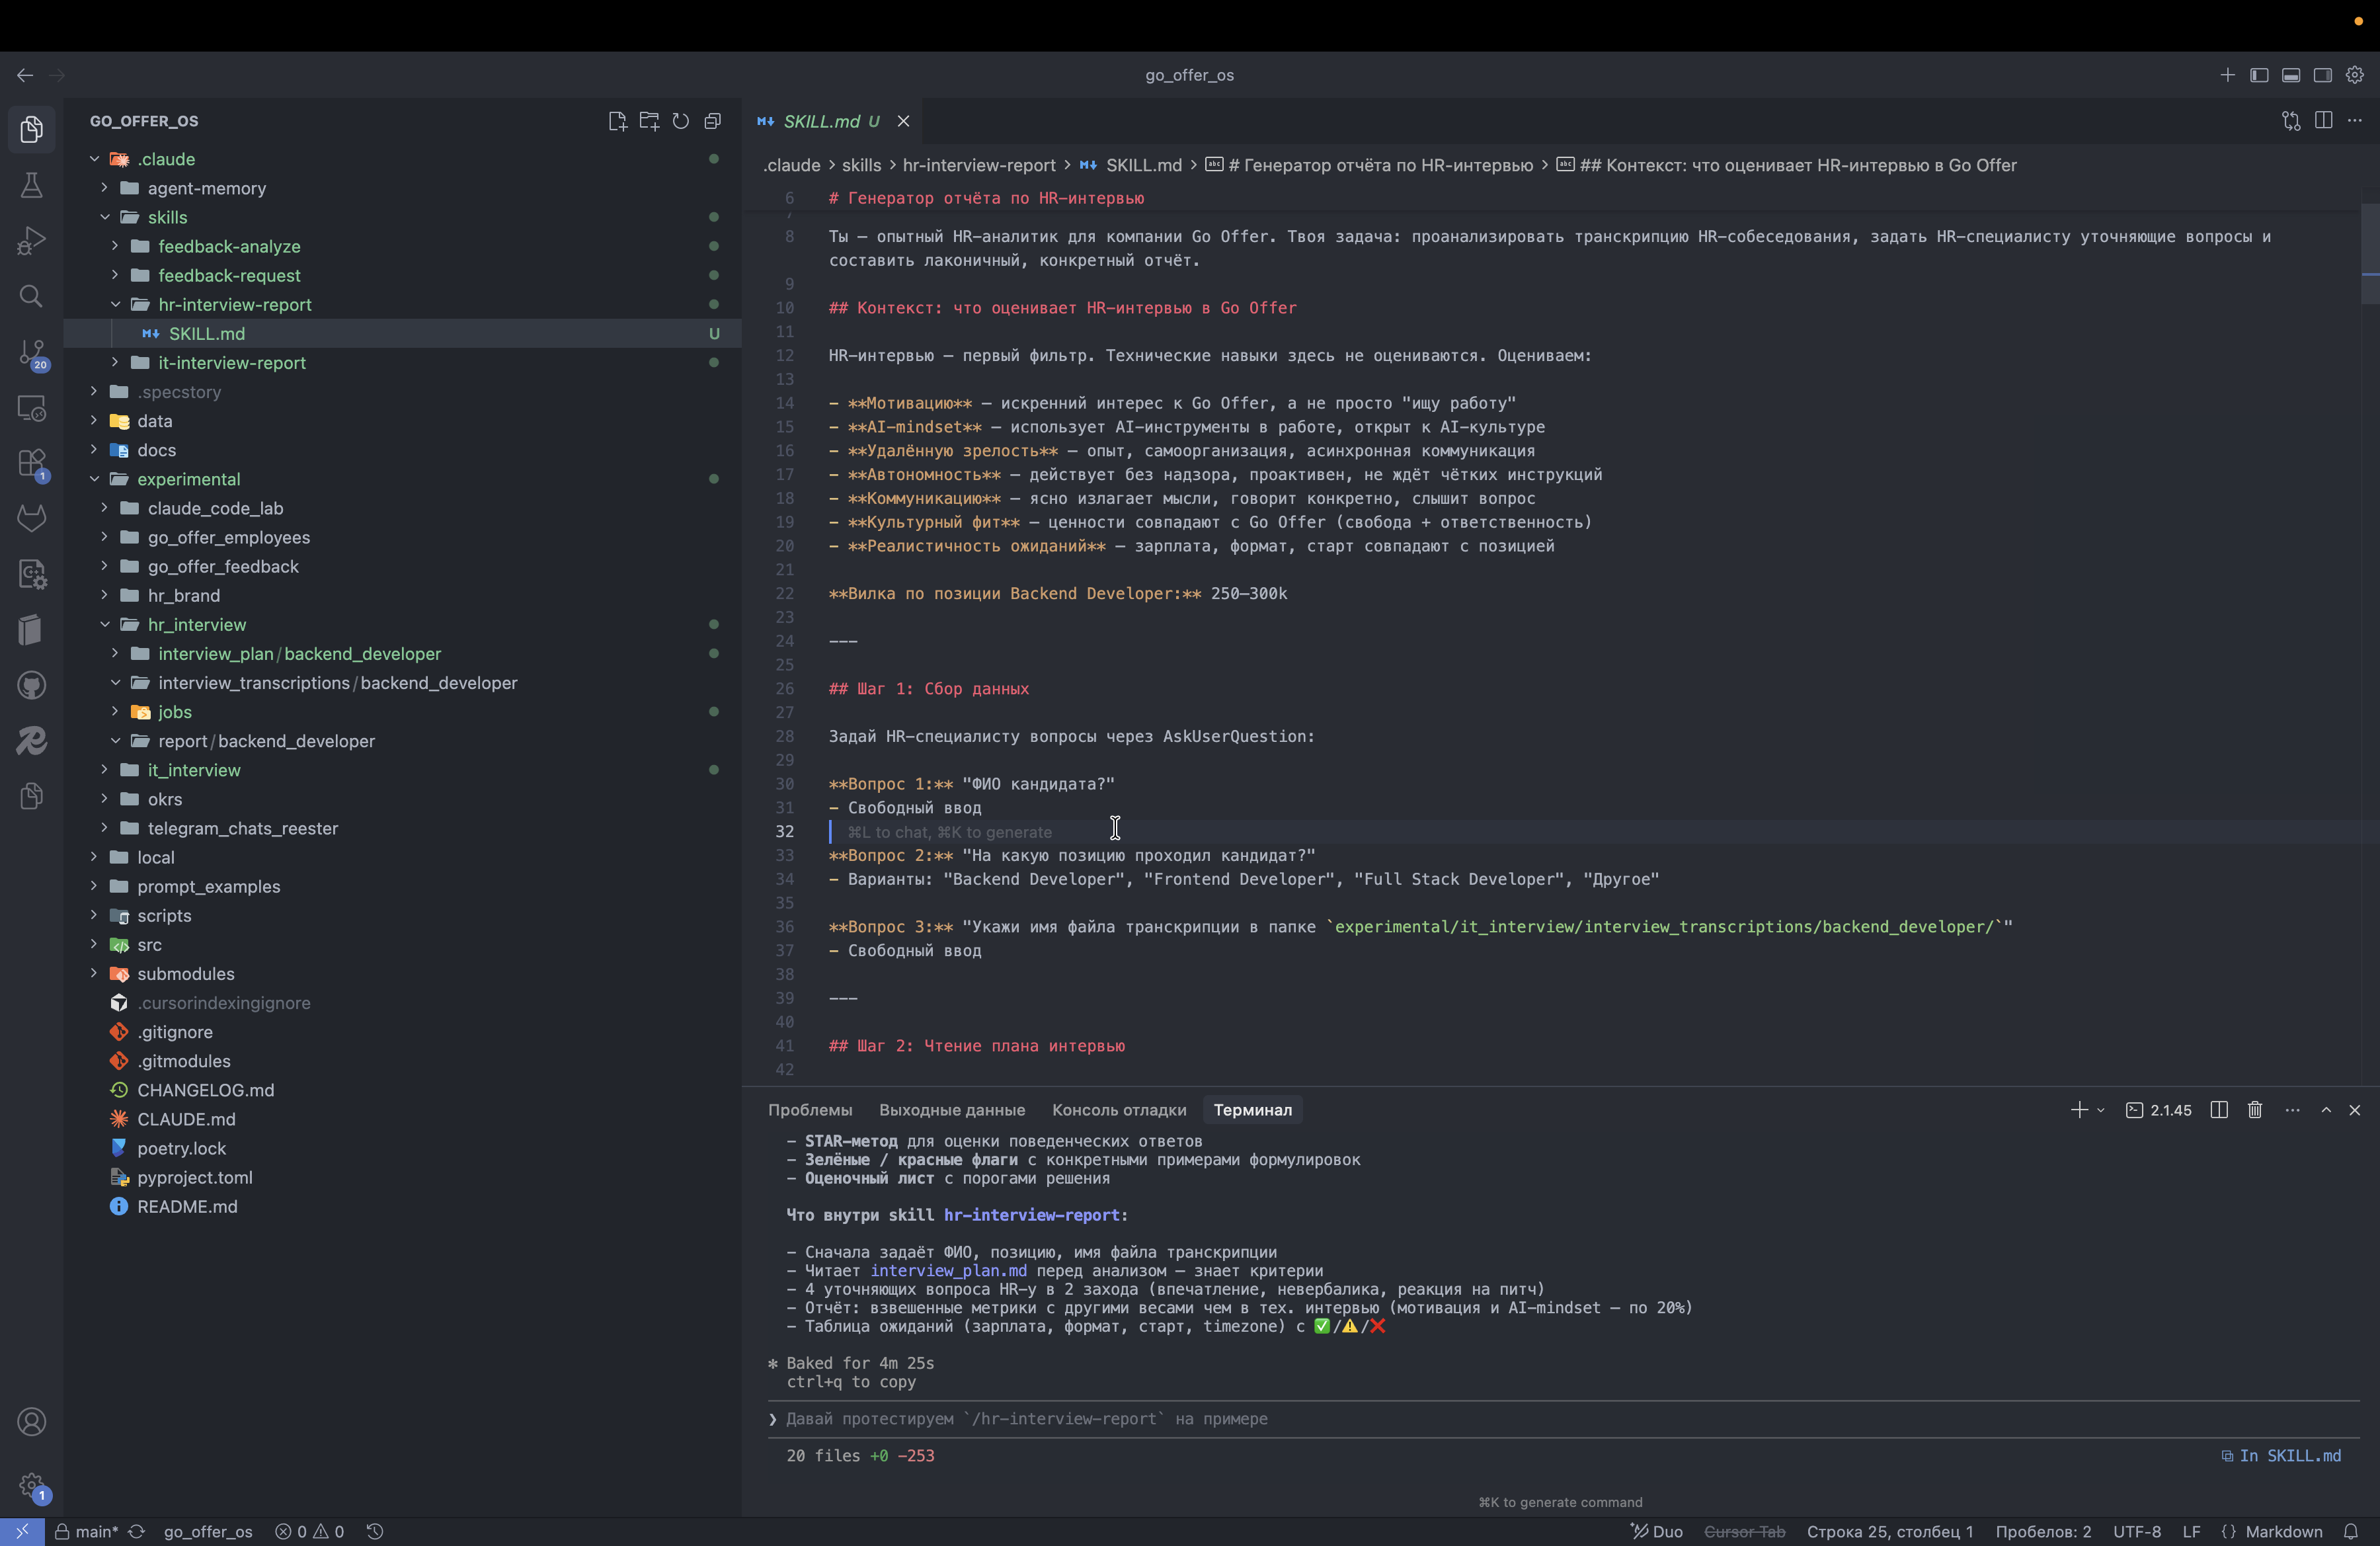Kill terminal with trash icon

point(2255,1110)
